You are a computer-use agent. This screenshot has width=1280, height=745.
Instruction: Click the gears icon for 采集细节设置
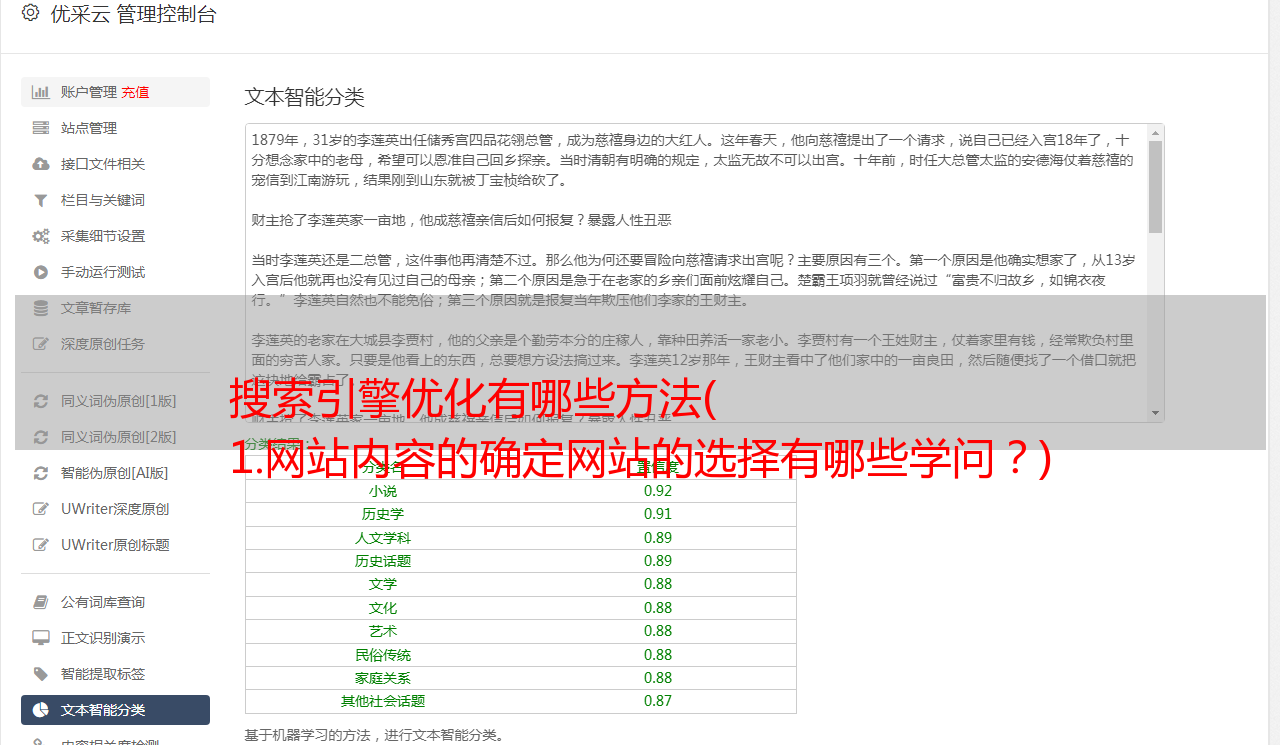point(41,236)
